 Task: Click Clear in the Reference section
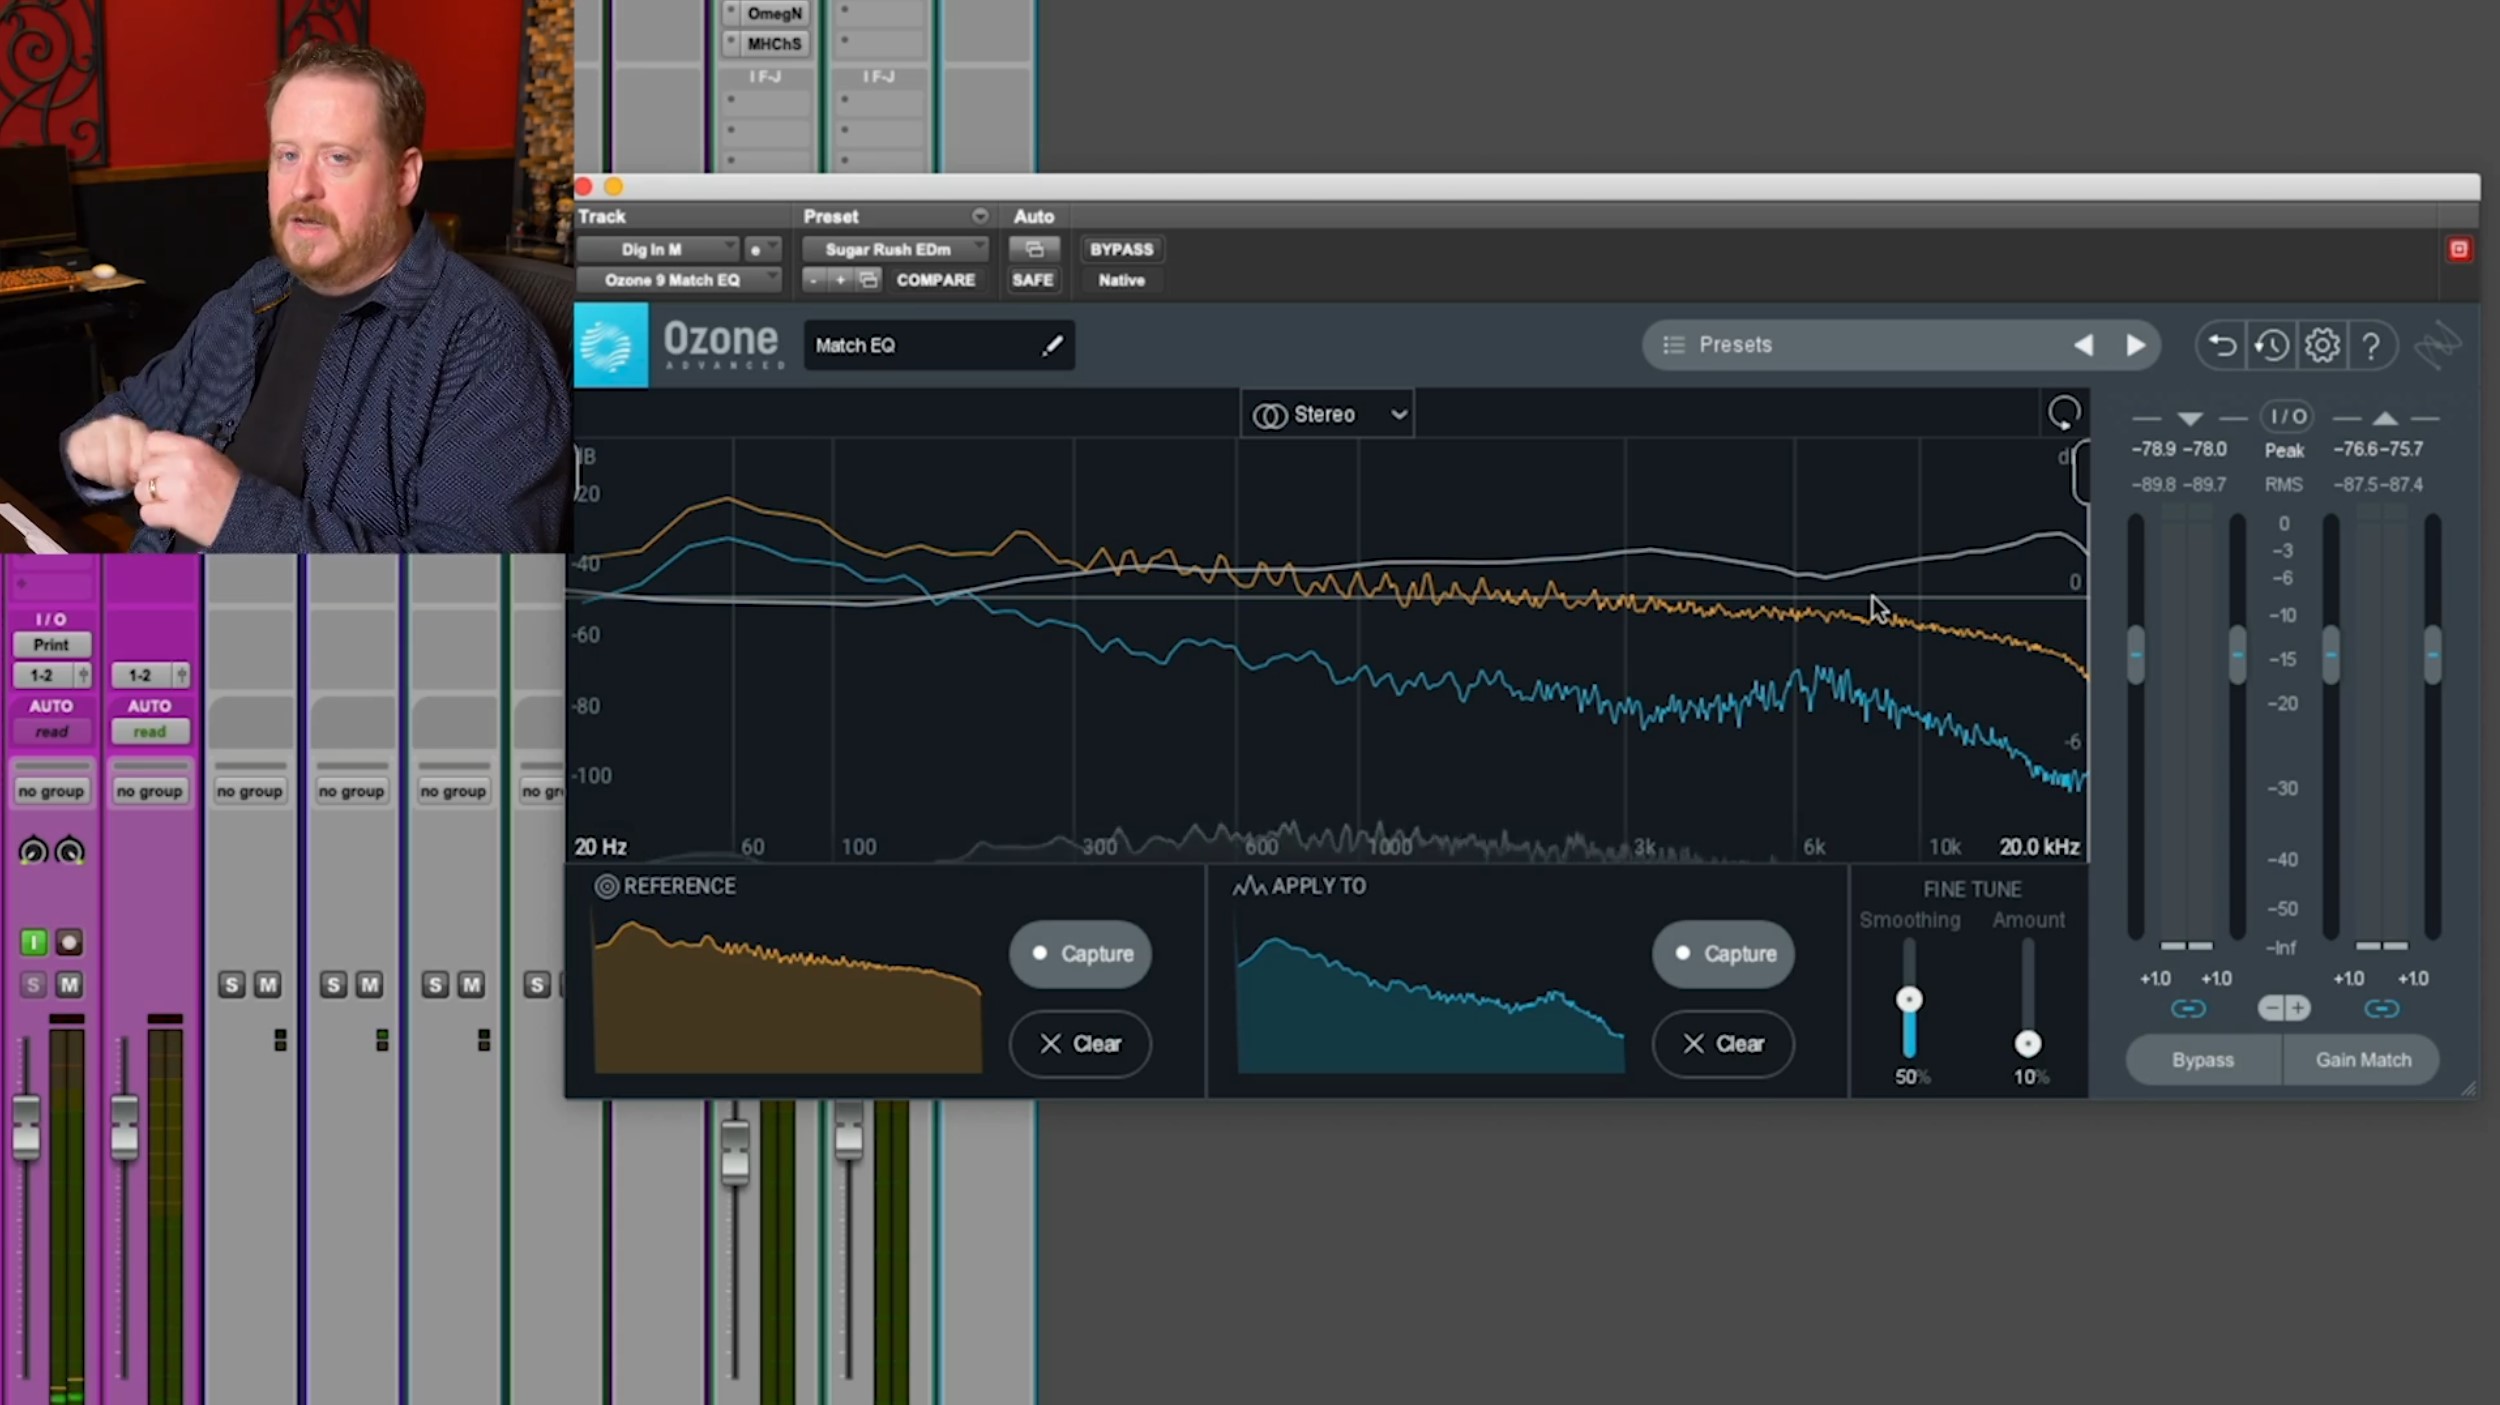click(x=1080, y=1044)
